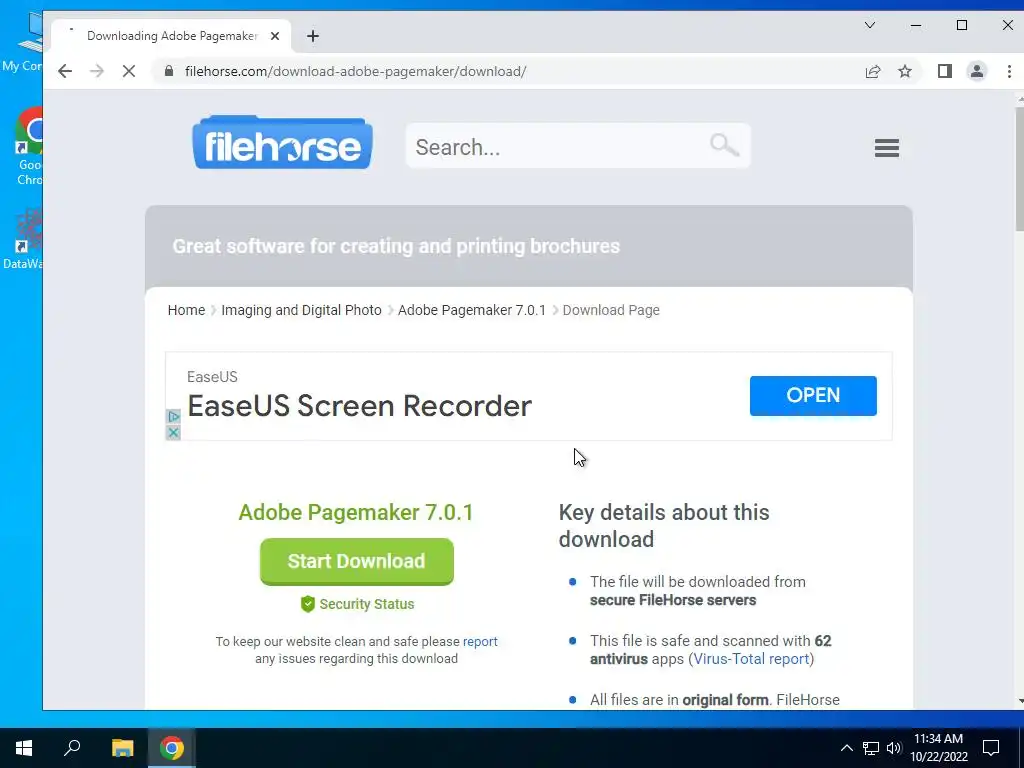This screenshot has width=1024, height=768.
Task: Open the Virus-Total report link
Action: pyautogui.click(x=751, y=659)
